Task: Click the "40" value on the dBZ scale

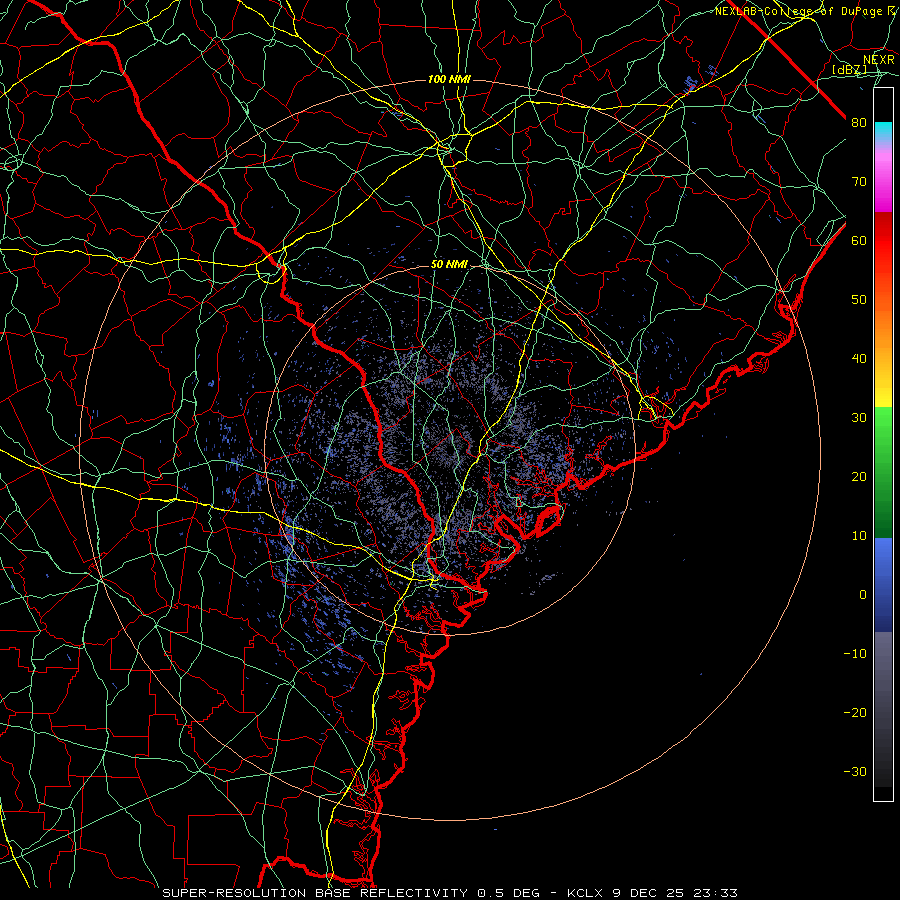Action: (x=859, y=359)
